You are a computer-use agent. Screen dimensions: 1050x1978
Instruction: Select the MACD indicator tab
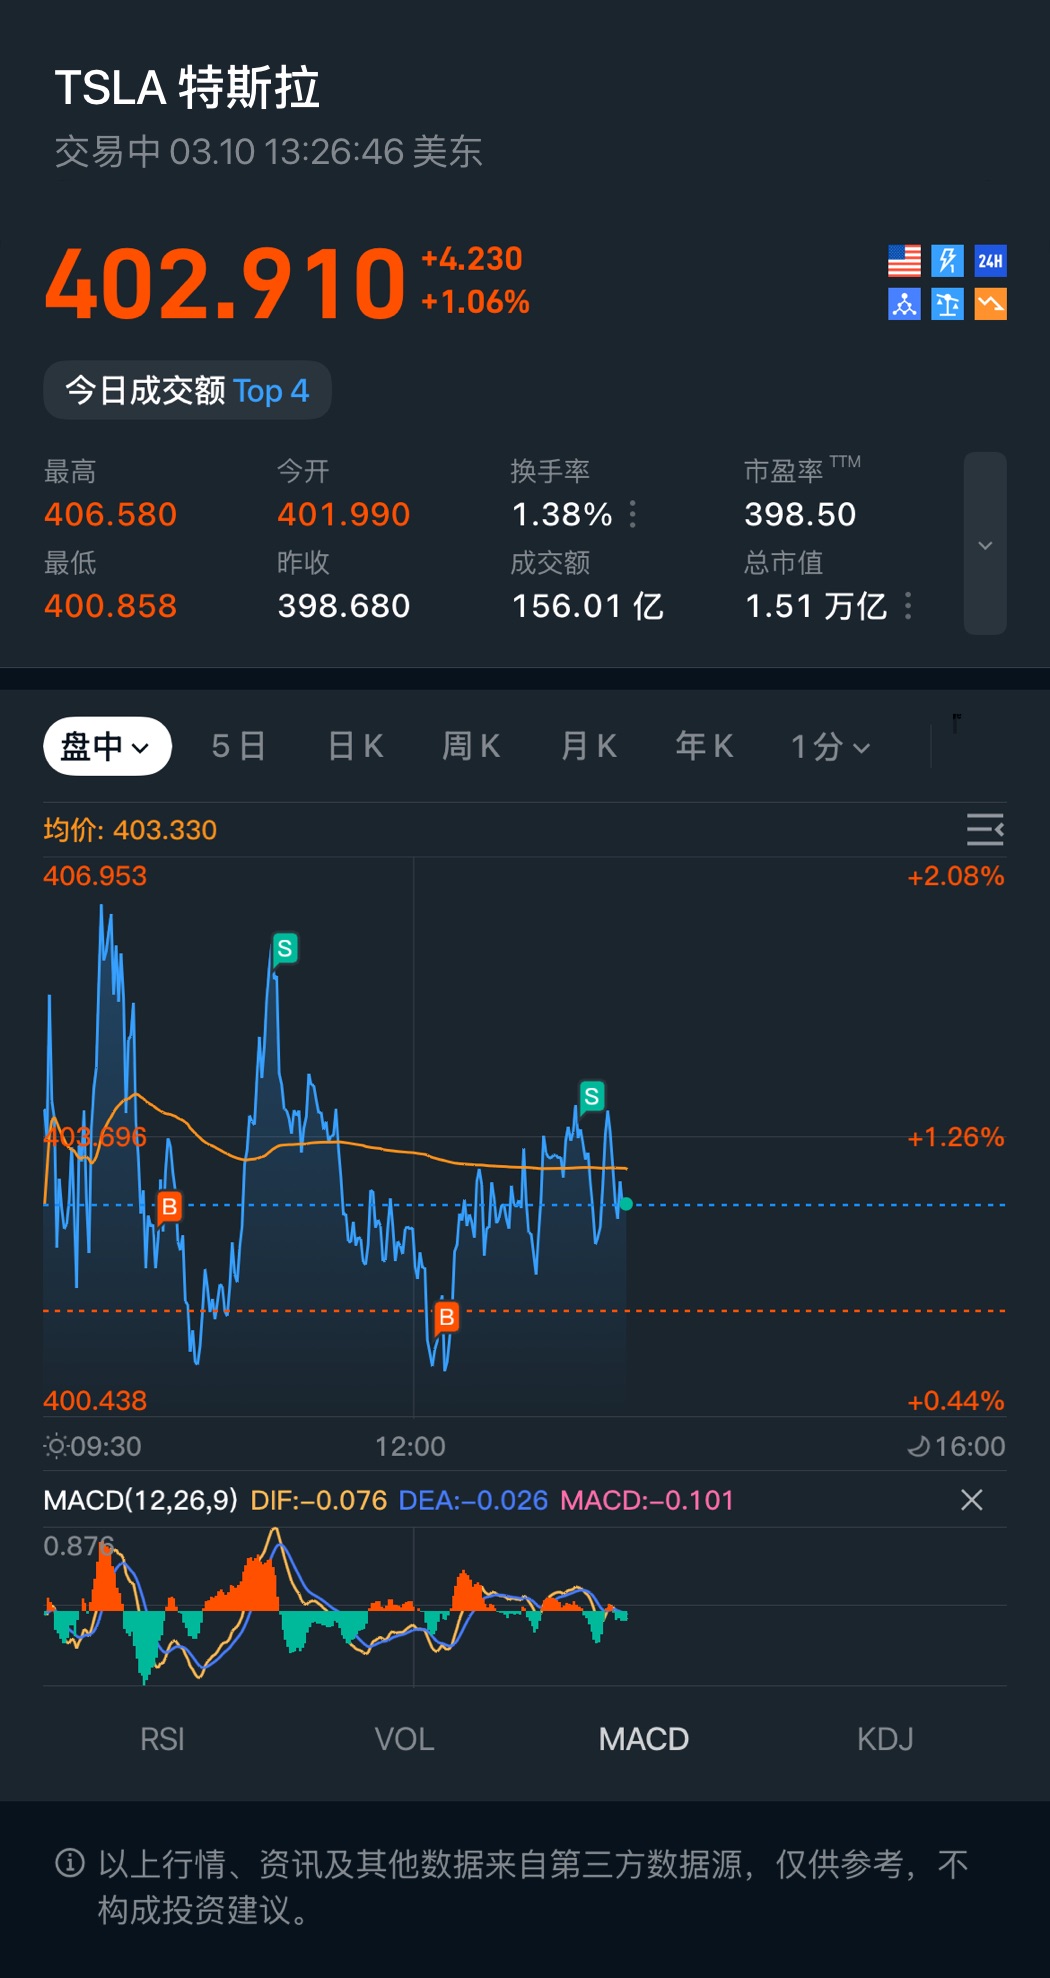coord(644,1739)
